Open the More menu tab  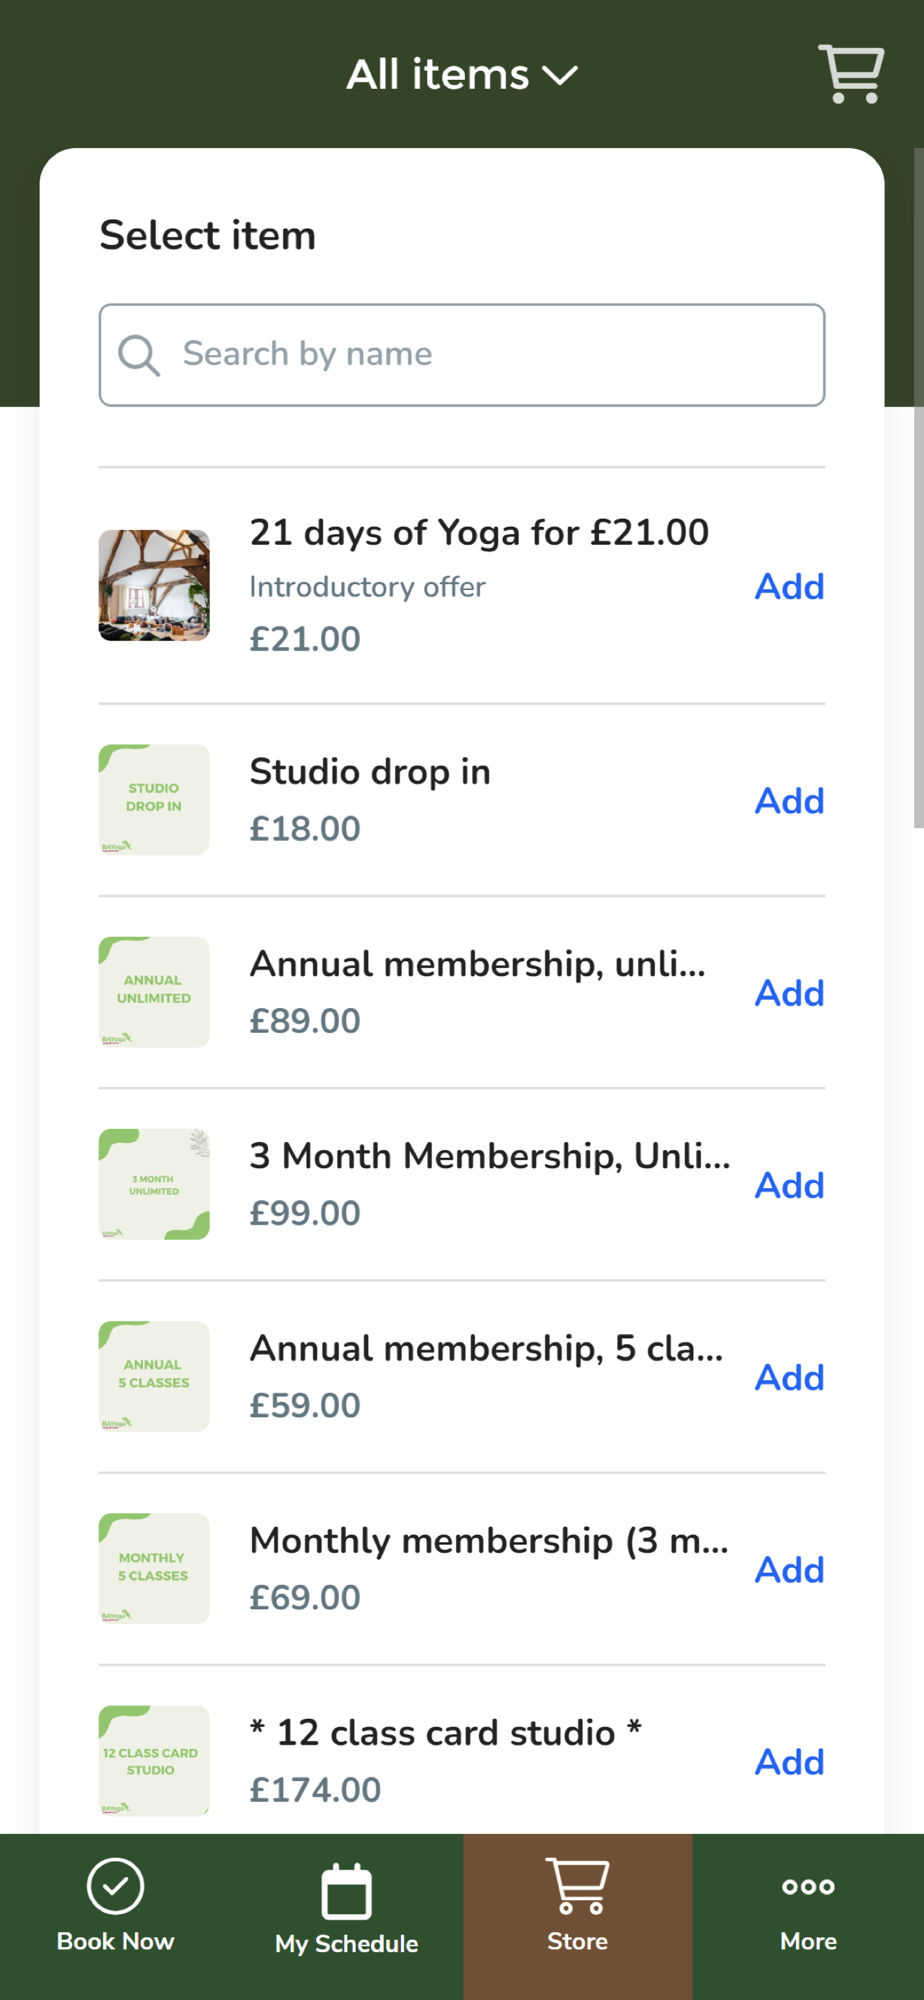[x=808, y=1906]
